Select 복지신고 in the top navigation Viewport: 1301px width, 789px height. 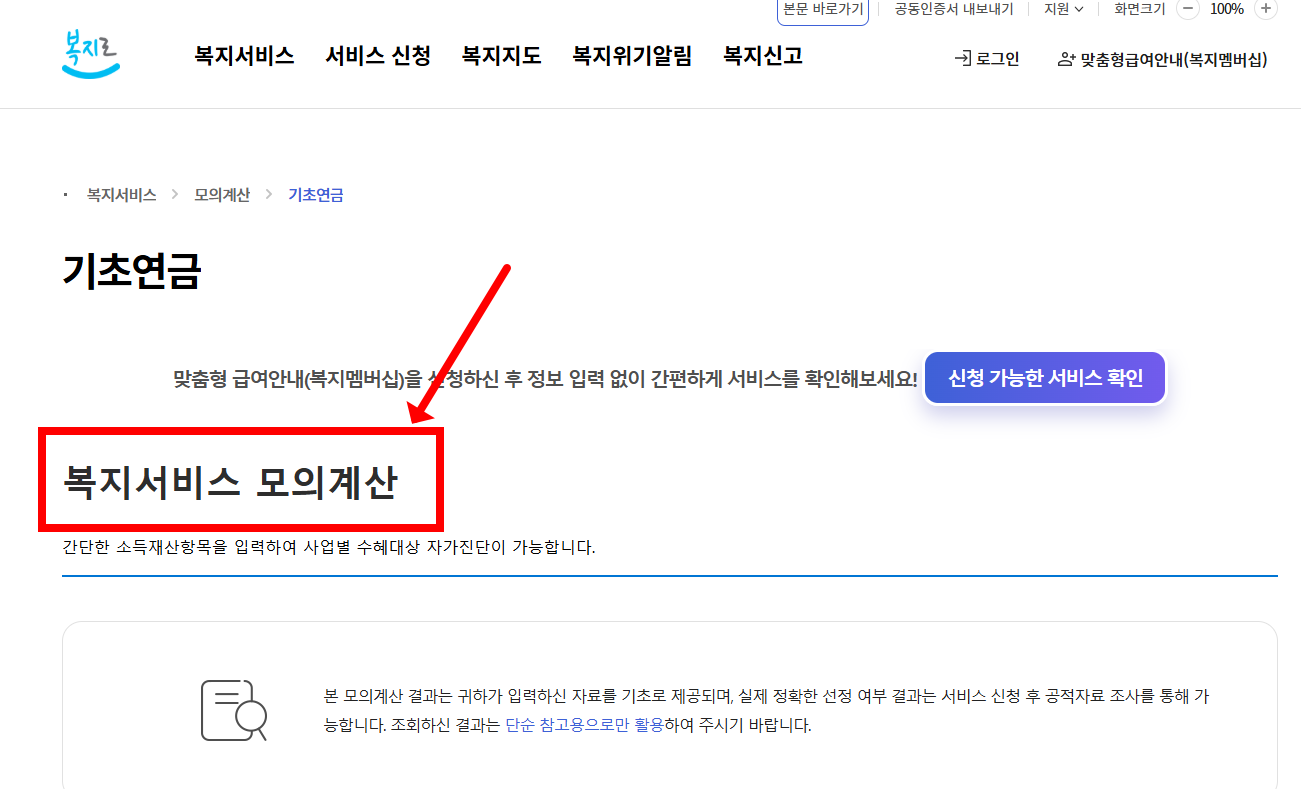coord(761,56)
